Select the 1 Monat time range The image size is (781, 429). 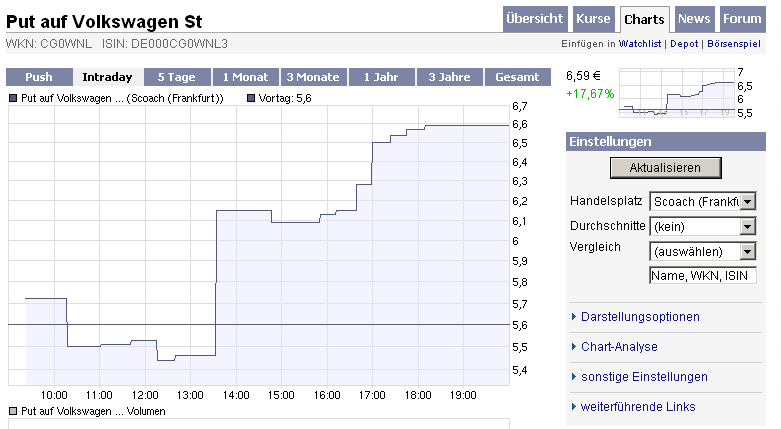tap(246, 77)
